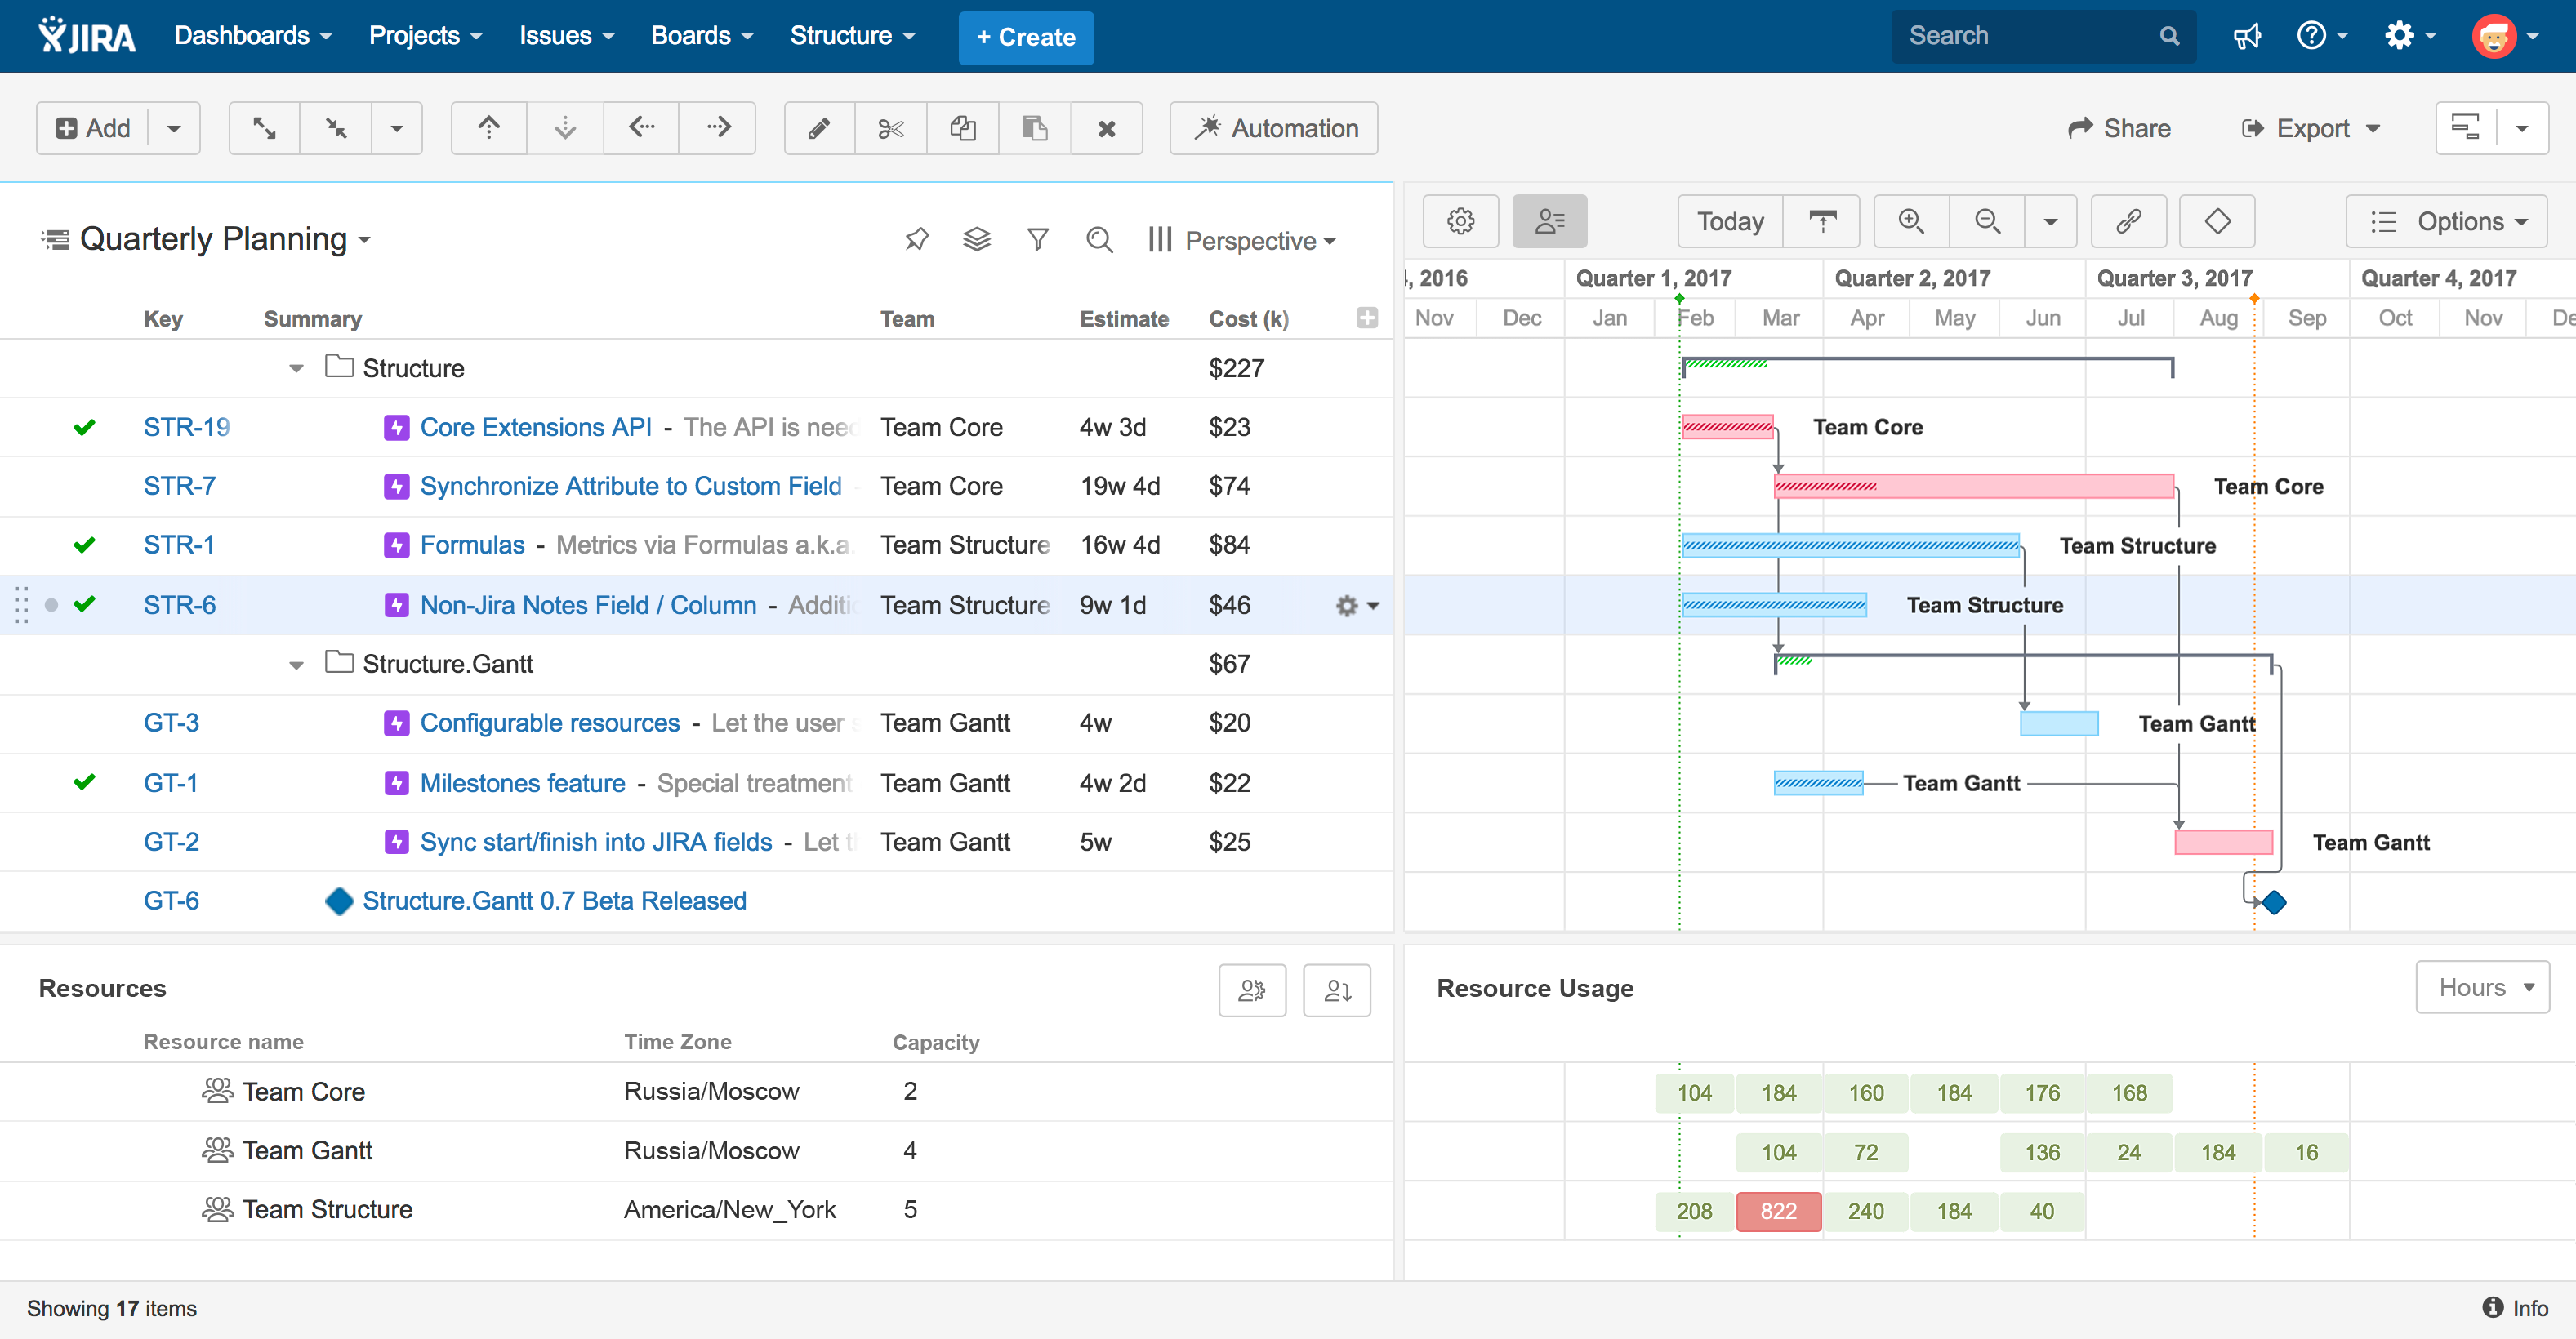
Task: Click the structure search magnifier icon
Action: pyautogui.click(x=1099, y=240)
